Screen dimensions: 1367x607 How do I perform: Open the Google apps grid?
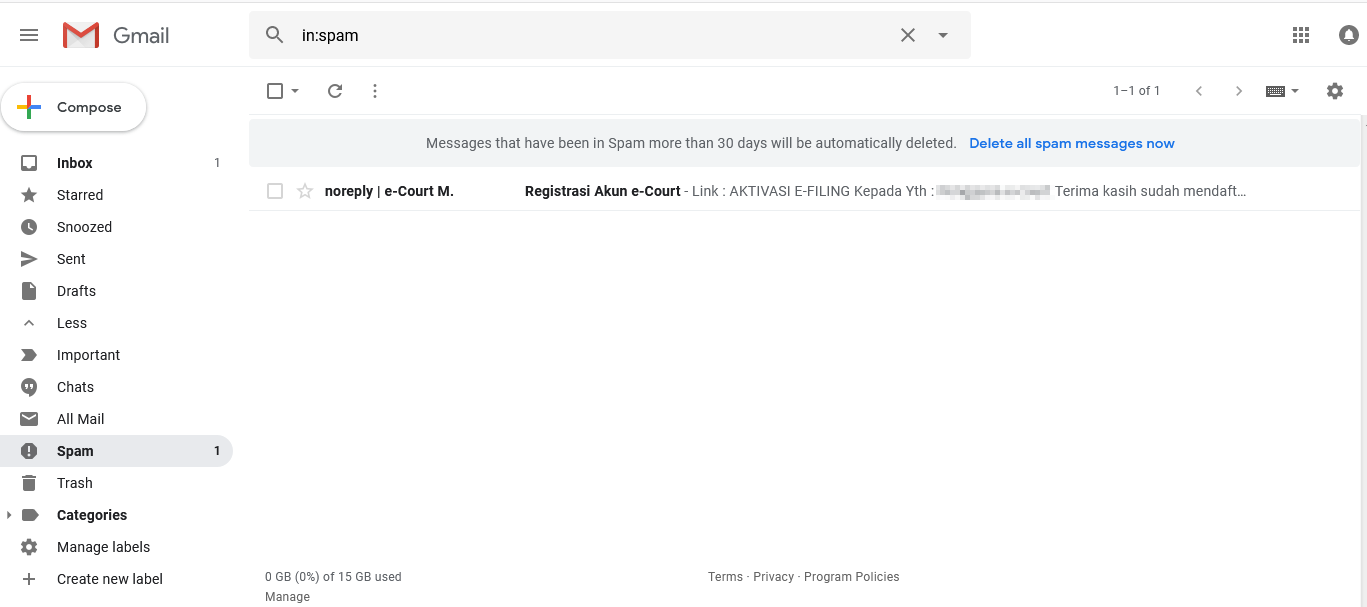[1300, 35]
